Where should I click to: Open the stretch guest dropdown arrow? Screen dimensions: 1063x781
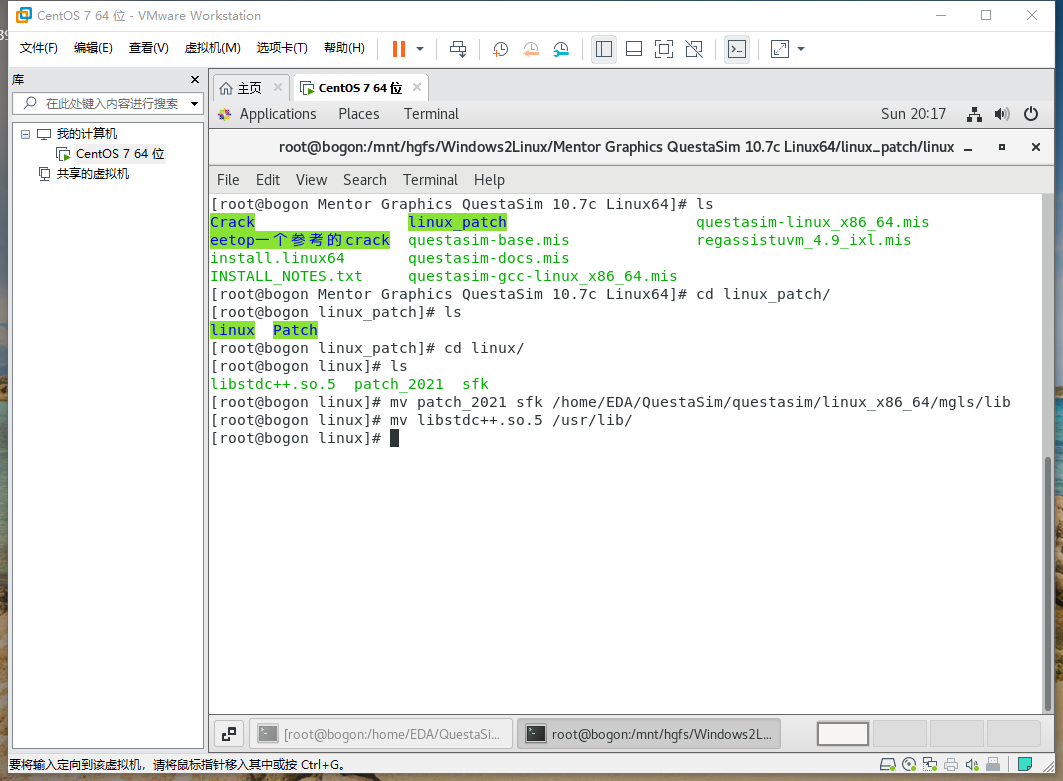pyautogui.click(x=801, y=49)
